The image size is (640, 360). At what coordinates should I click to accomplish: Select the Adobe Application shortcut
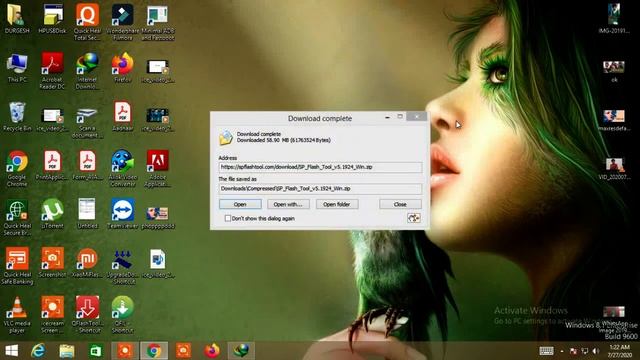click(x=158, y=162)
